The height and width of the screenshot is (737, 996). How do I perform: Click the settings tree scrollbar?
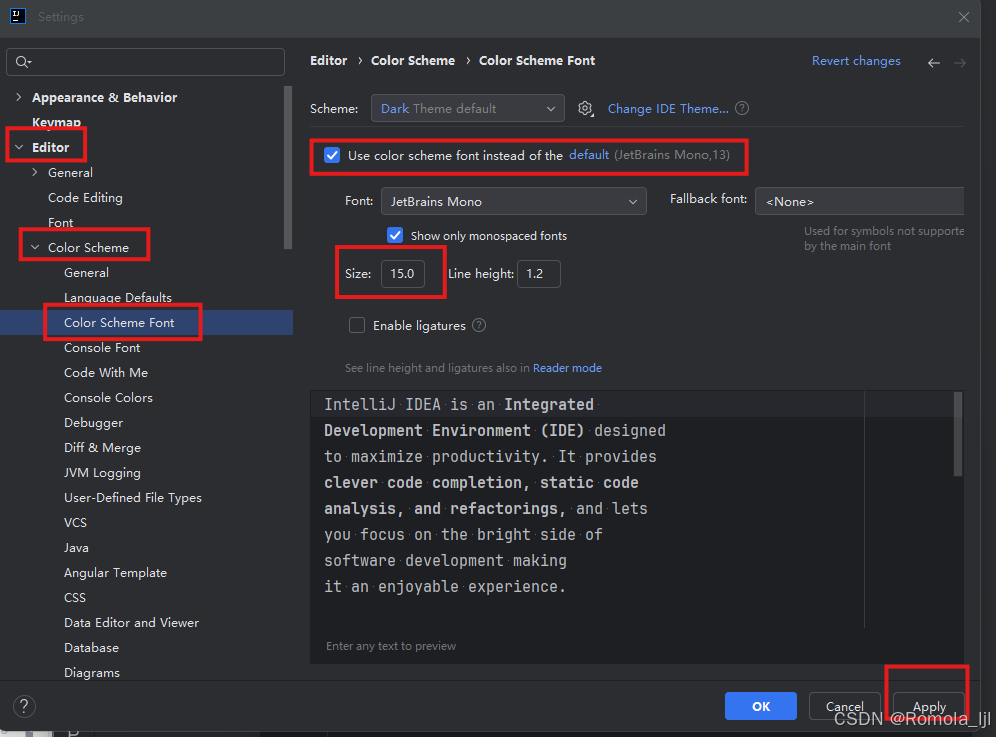[x=288, y=167]
